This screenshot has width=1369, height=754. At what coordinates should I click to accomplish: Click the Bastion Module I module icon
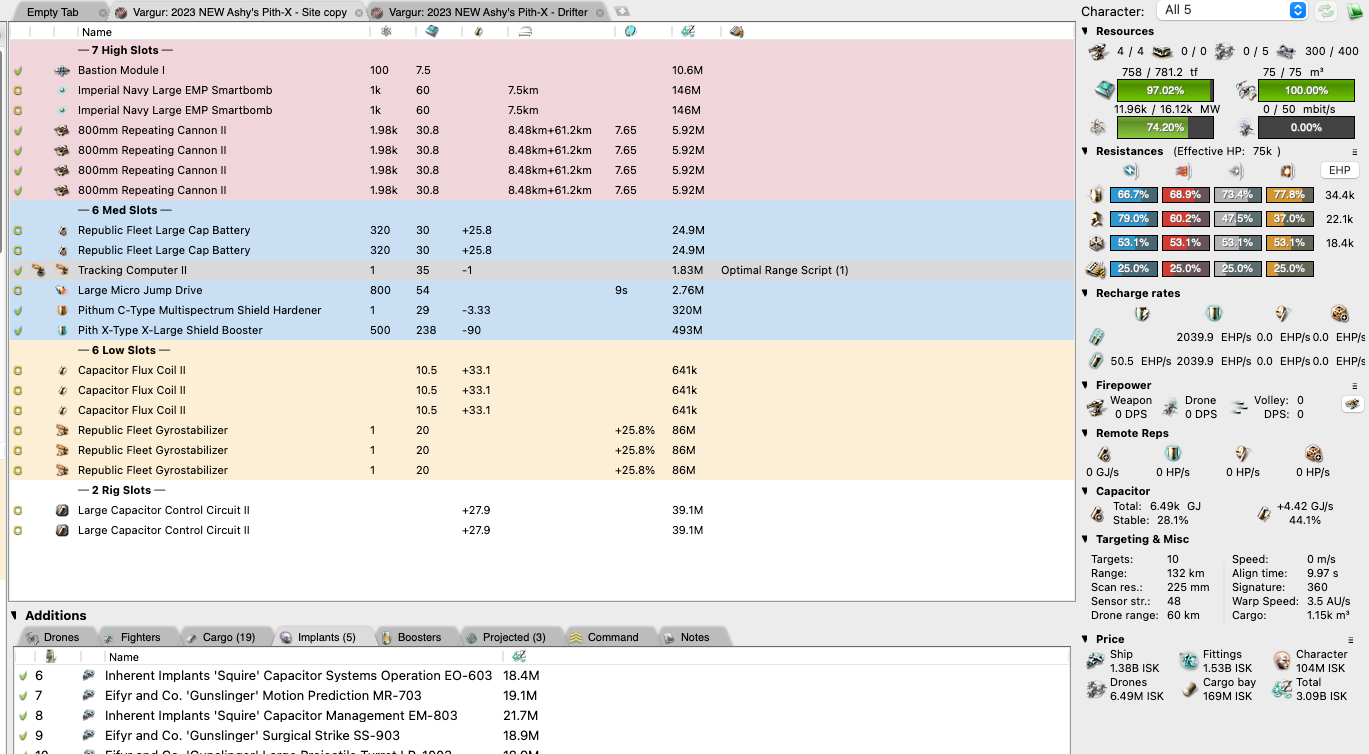coord(62,71)
